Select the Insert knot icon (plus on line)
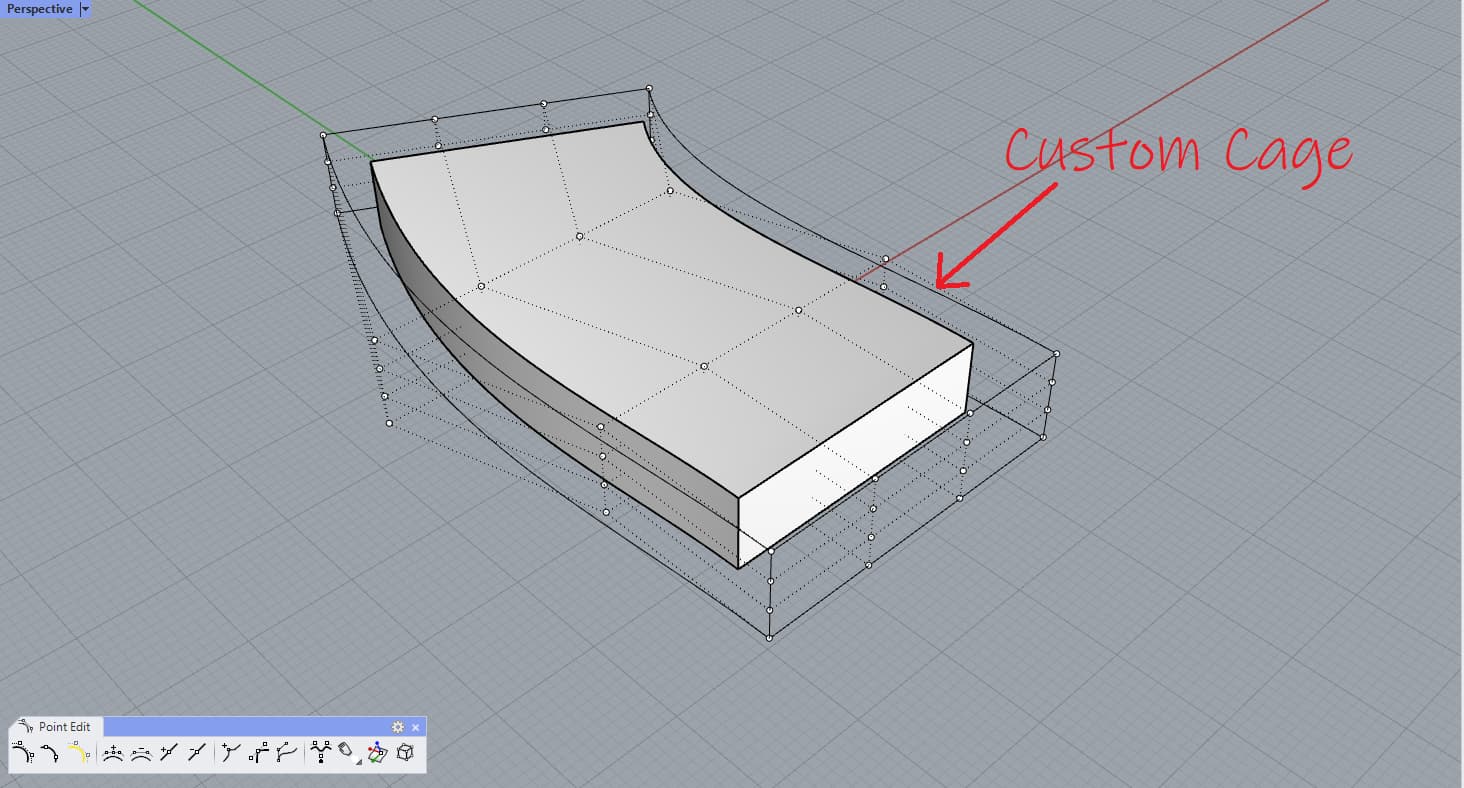This screenshot has height=788, width=1464. tap(169, 752)
